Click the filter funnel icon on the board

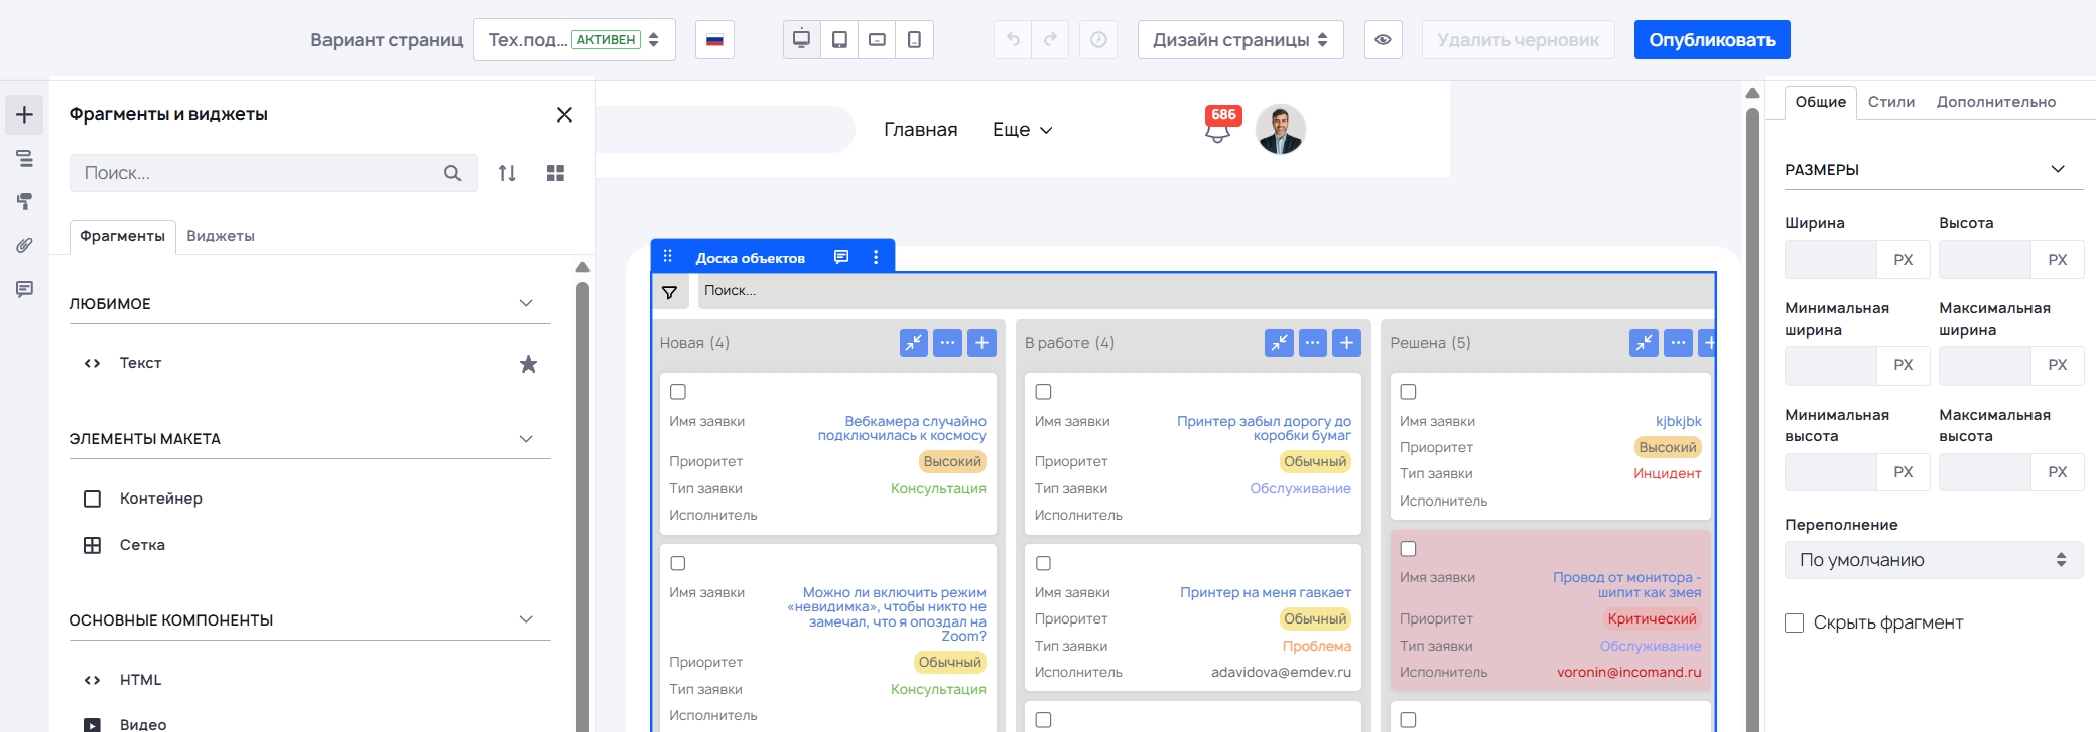tap(670, 292)
